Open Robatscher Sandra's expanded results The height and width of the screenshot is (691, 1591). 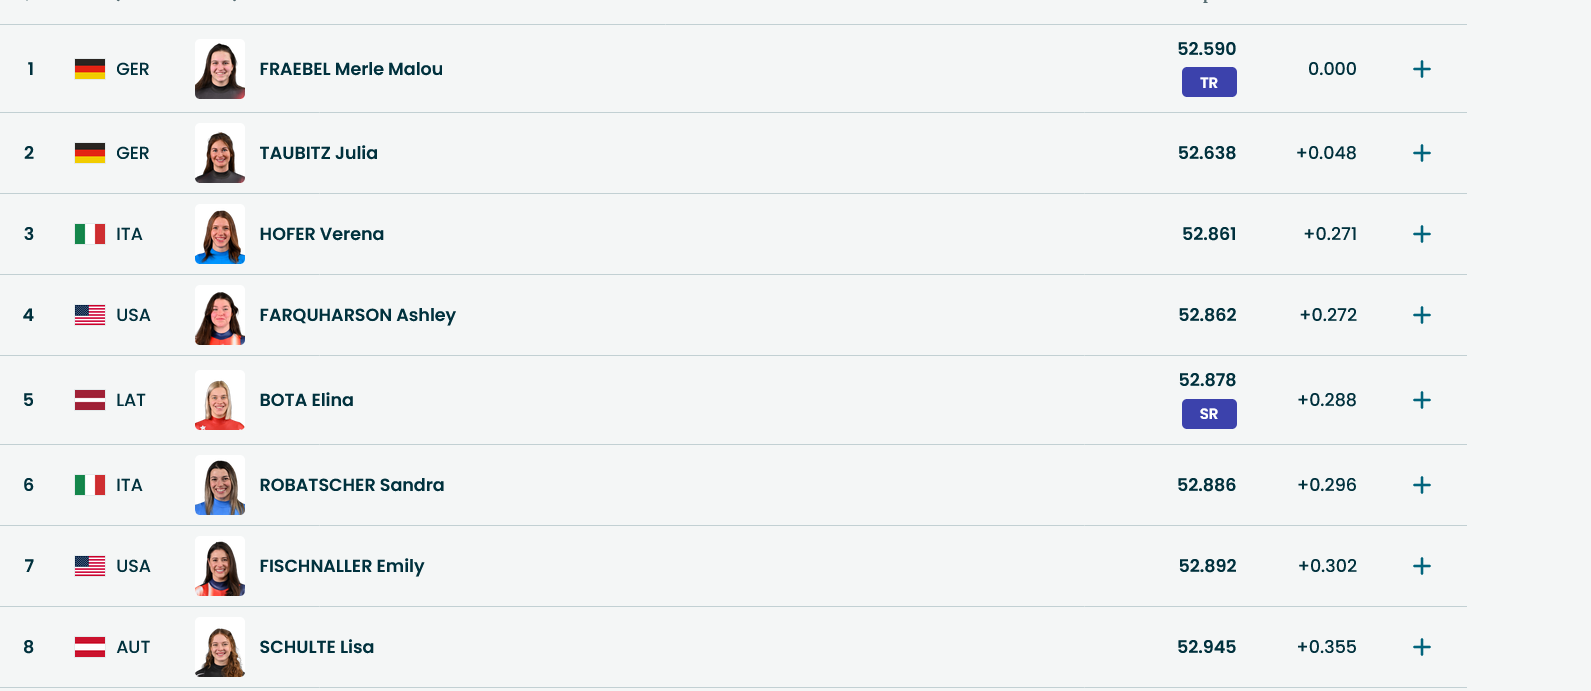1421,485
